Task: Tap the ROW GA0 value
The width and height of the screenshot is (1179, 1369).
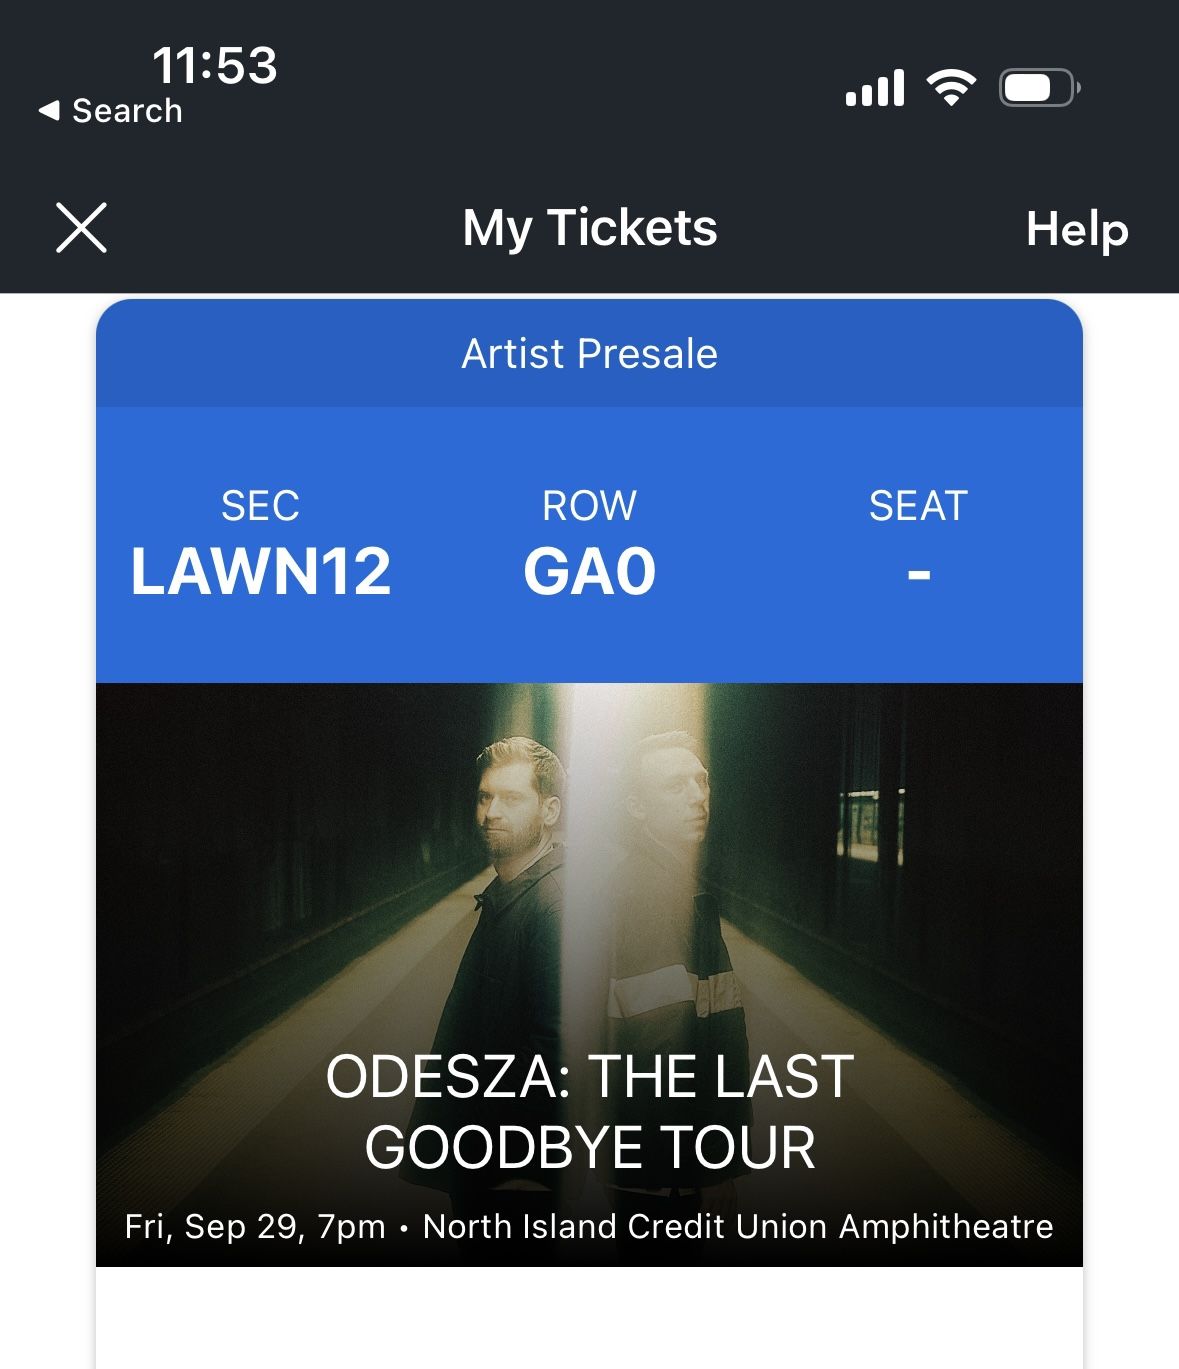Action: click(590, 572)
